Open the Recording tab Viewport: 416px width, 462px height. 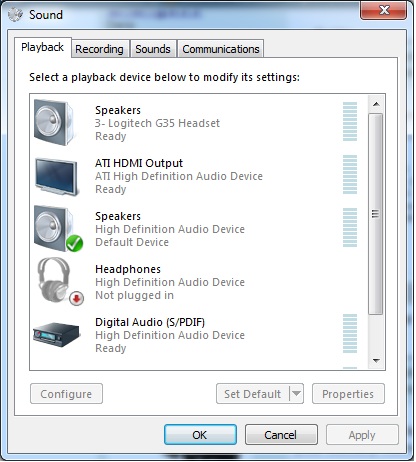[99, 49]
